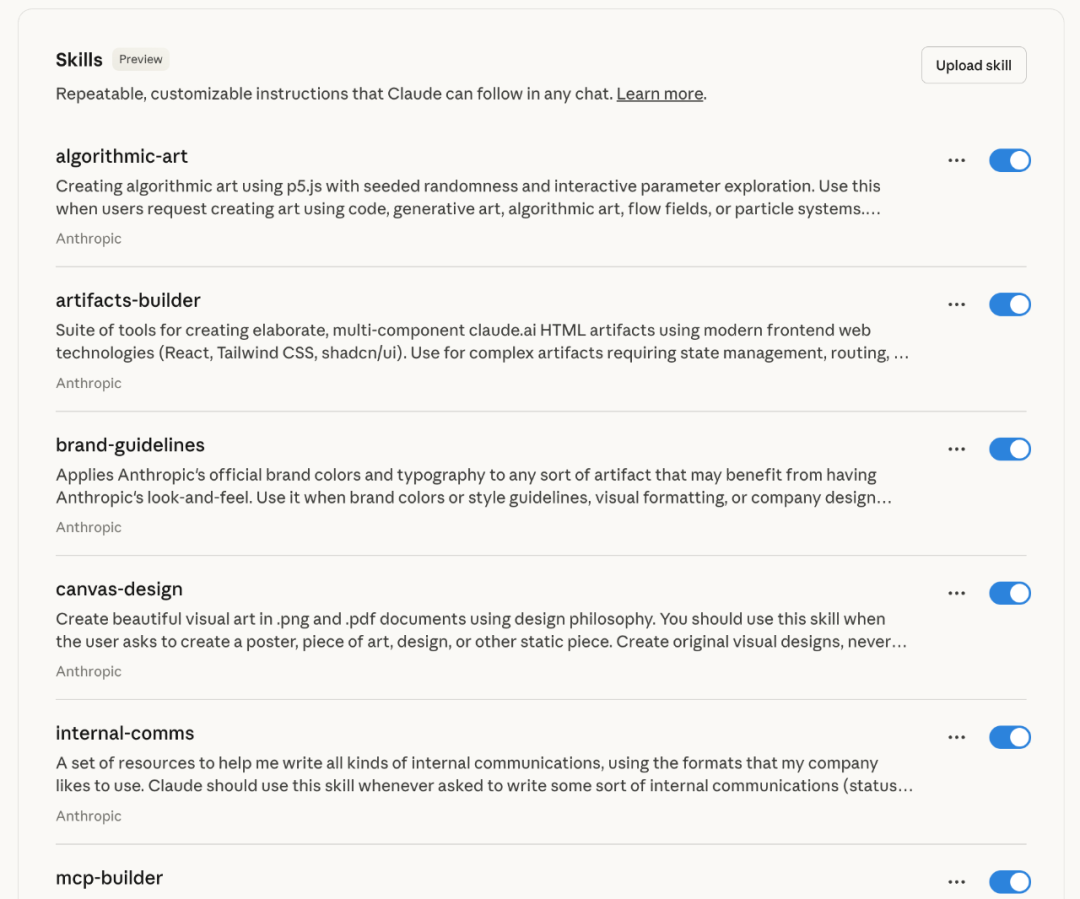Open more options for internal-comms skill
This screenshot has width=1080, height=899.
pos(957,738)
